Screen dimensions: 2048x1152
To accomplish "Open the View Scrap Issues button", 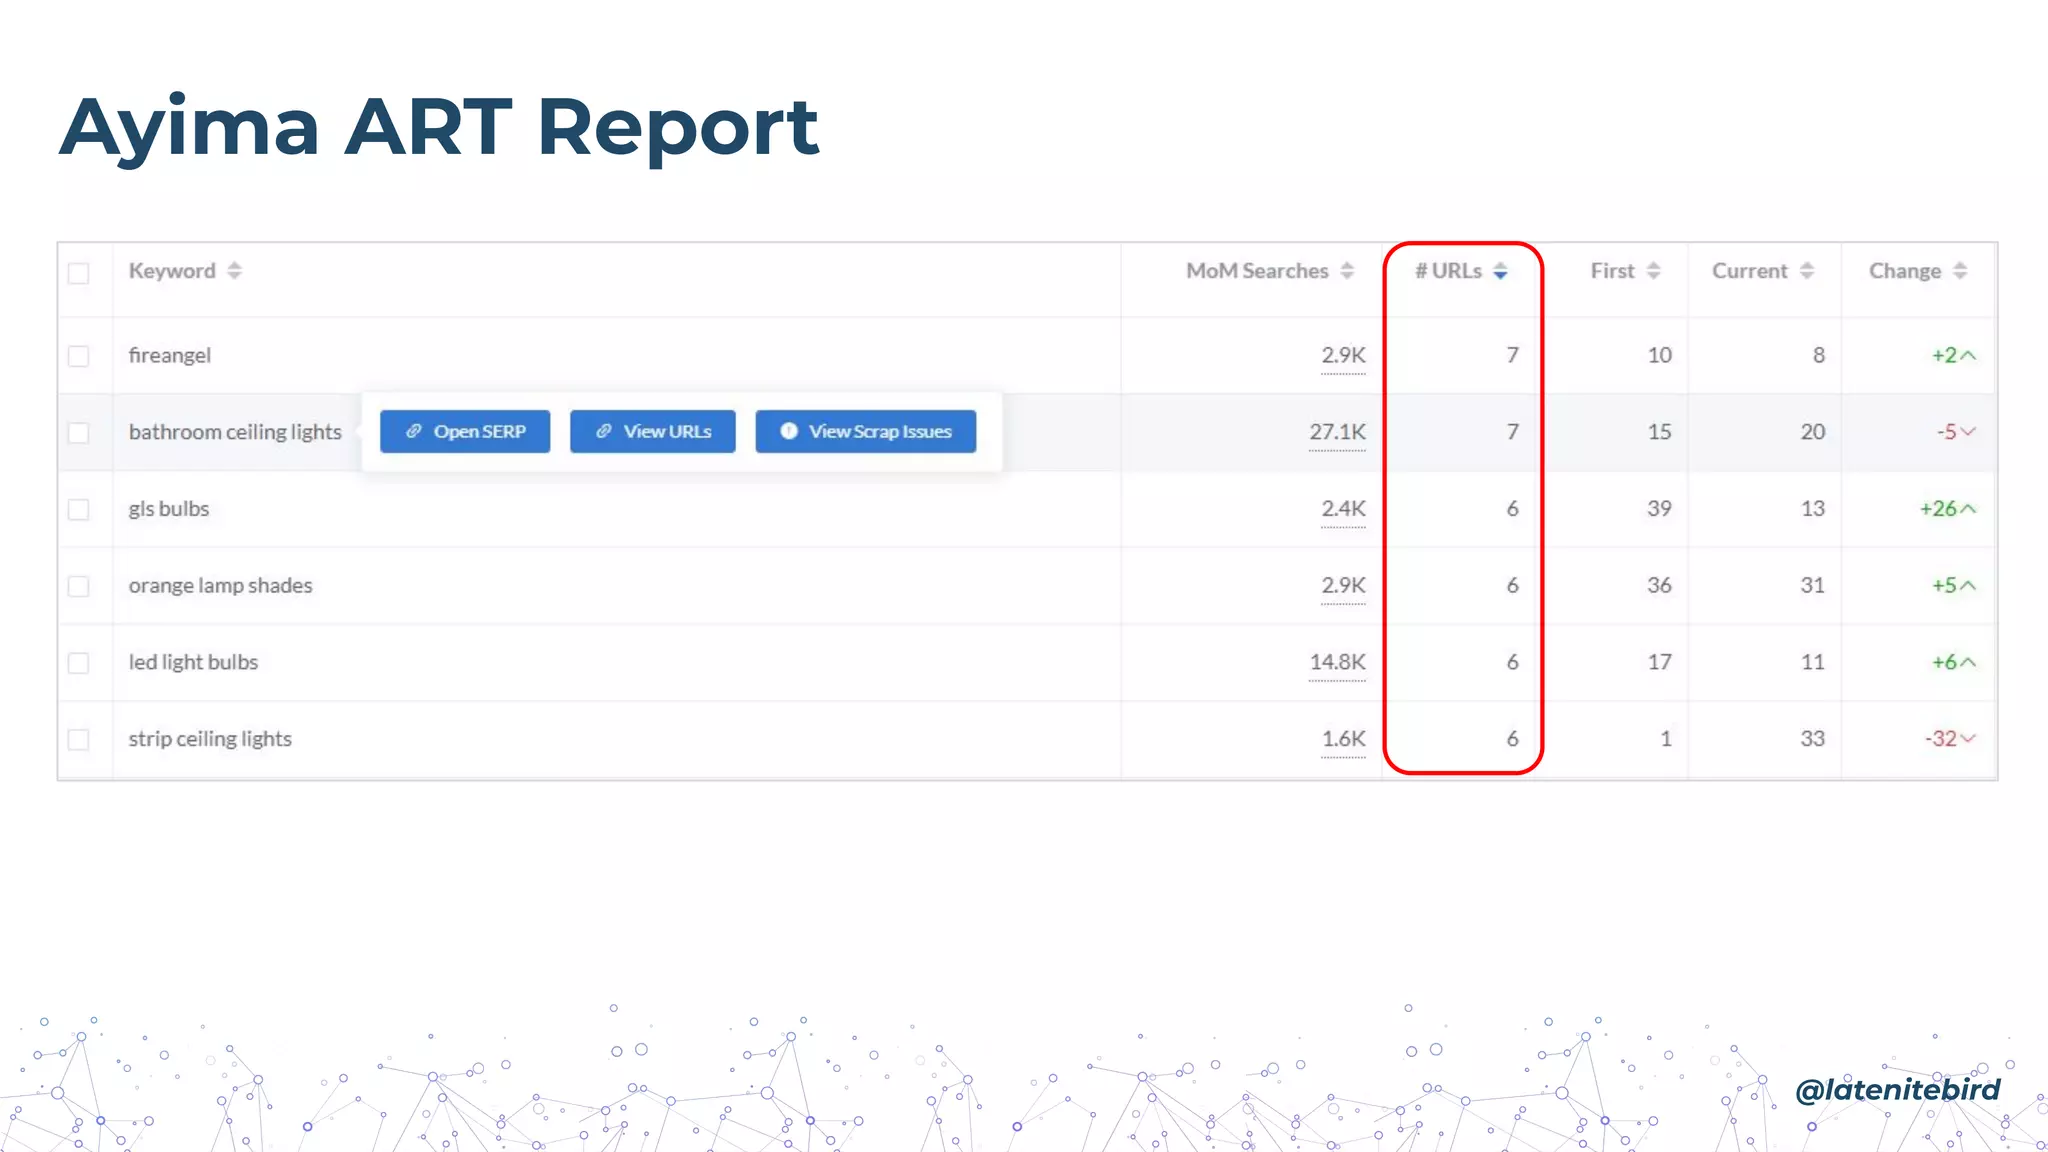I will [x=865, y=431].
